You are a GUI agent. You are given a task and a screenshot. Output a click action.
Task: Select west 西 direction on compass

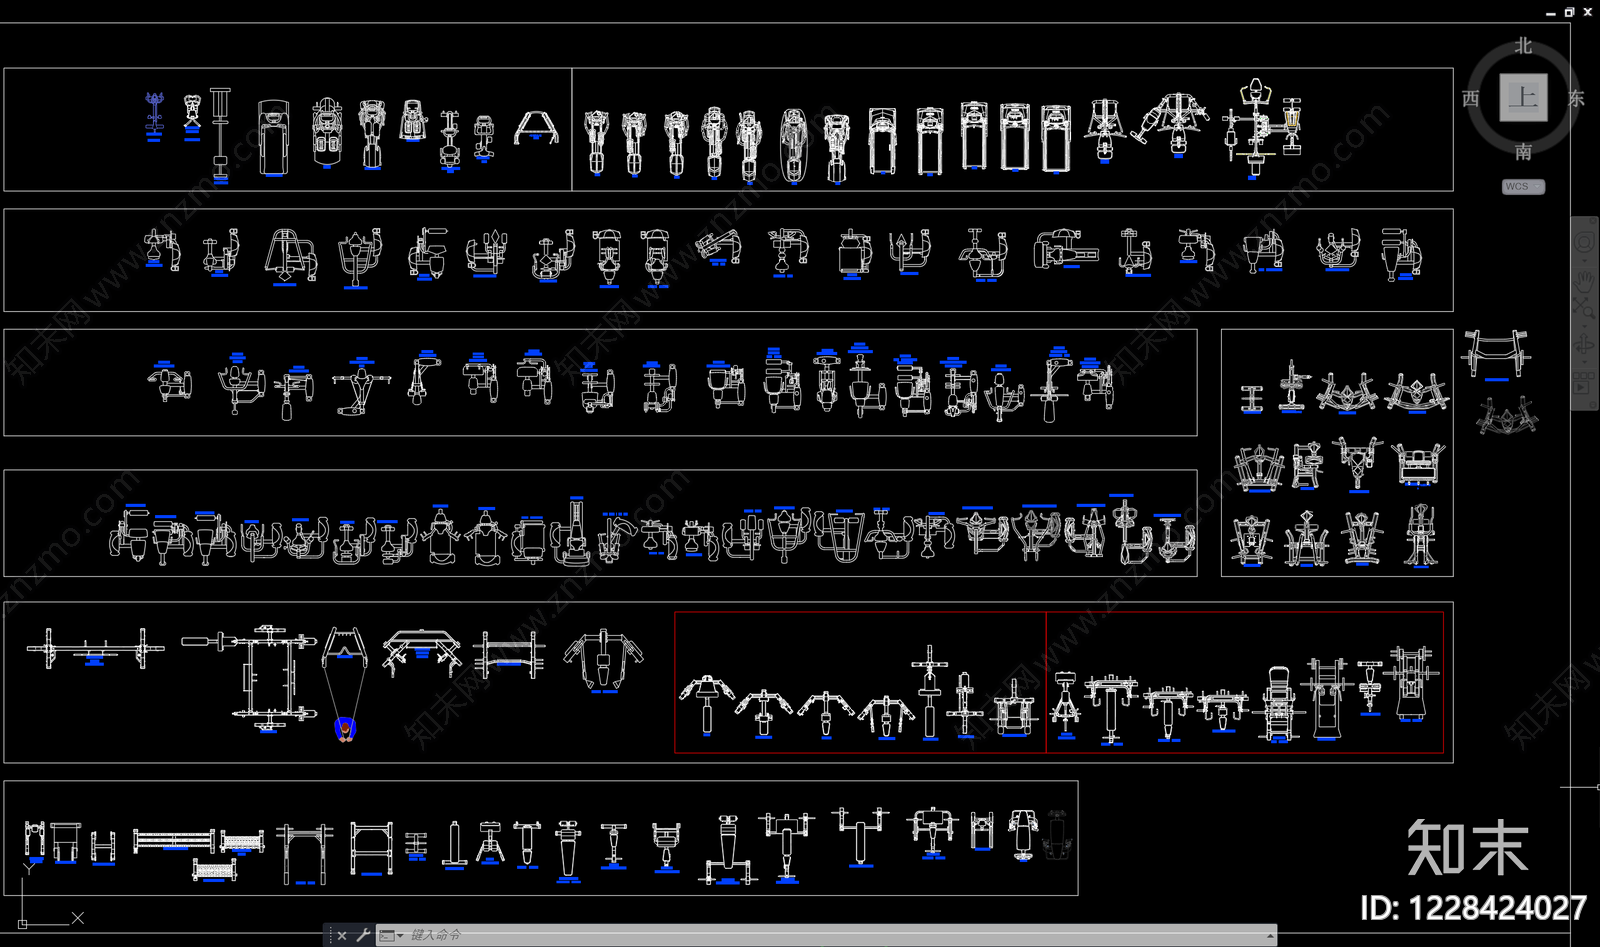1470,98
